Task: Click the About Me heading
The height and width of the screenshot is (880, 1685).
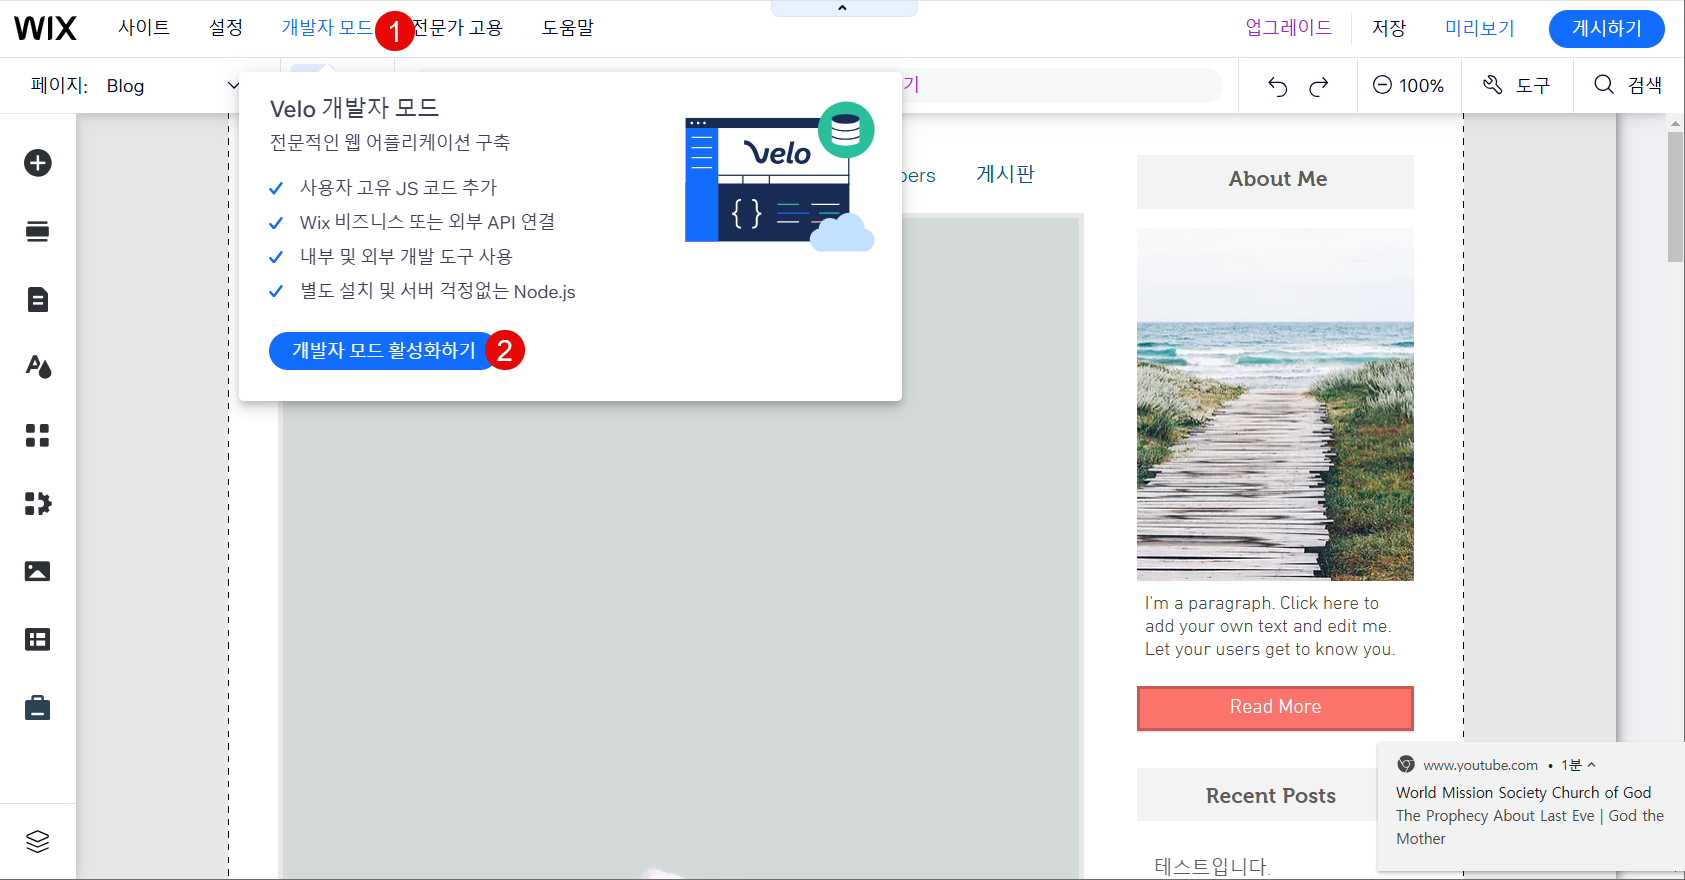Action: (x=1278, y=179)
